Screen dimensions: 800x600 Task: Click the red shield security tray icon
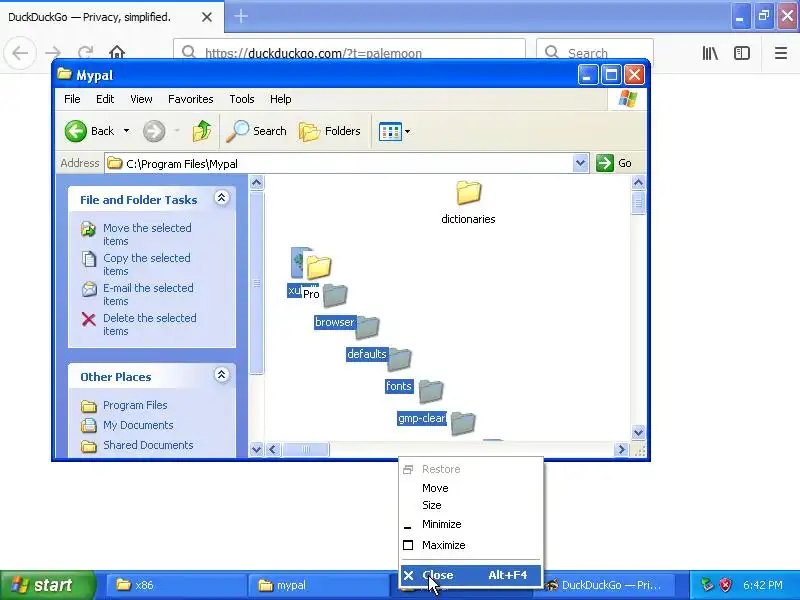[x=725, y=585]
